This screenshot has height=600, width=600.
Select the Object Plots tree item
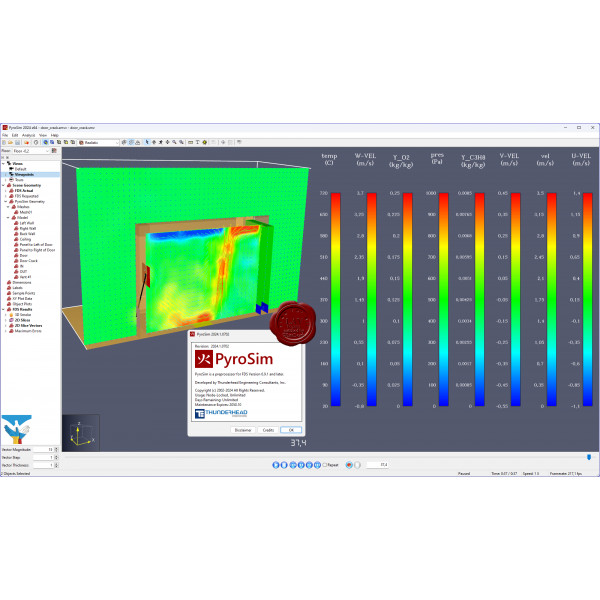click(22, 304)
